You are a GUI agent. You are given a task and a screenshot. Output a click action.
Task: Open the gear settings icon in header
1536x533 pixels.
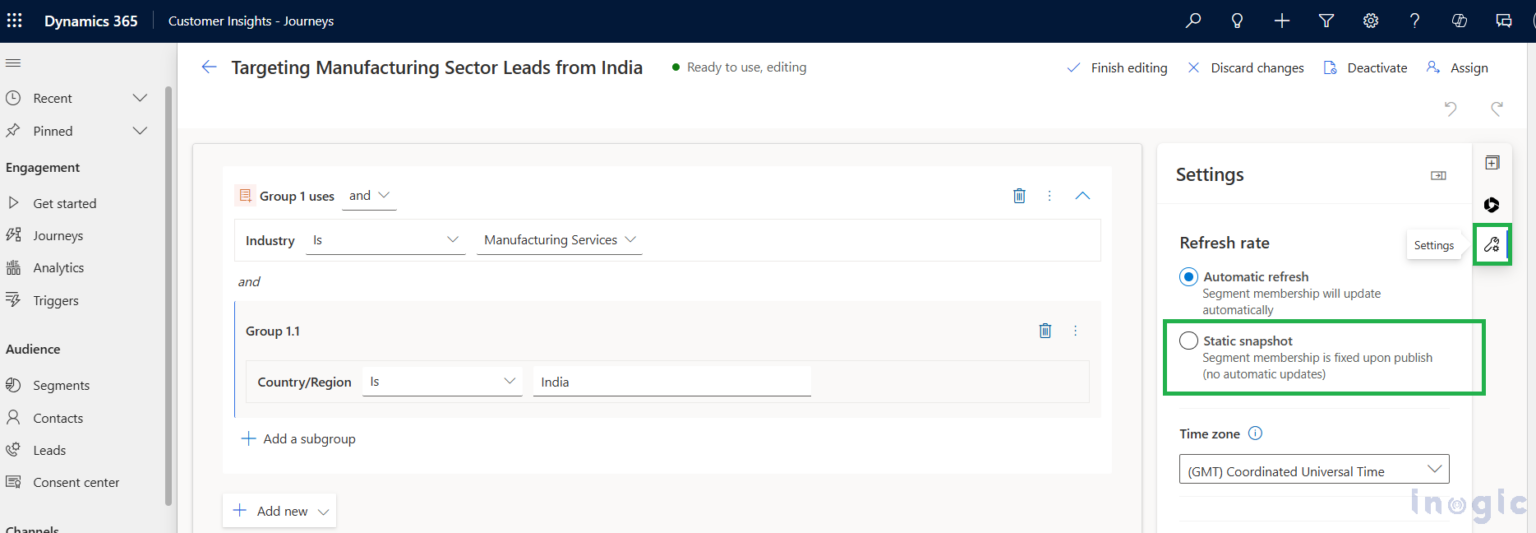pyautogui.click(x=1370, y=21)
